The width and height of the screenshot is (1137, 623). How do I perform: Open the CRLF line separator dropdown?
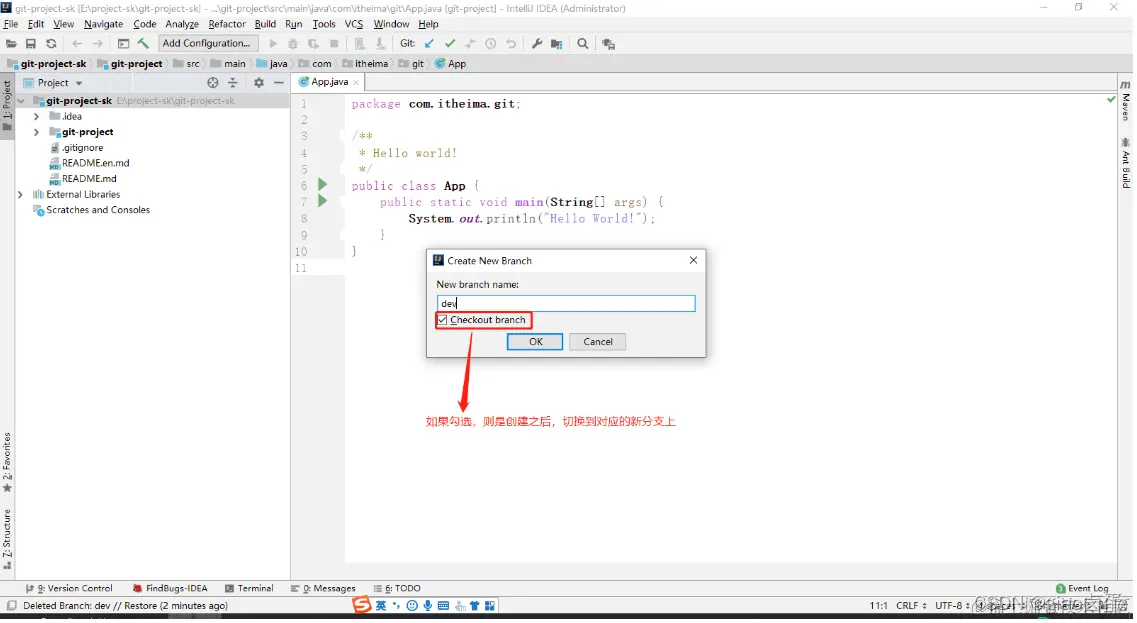pyautogui.click(x=911, y=606)
